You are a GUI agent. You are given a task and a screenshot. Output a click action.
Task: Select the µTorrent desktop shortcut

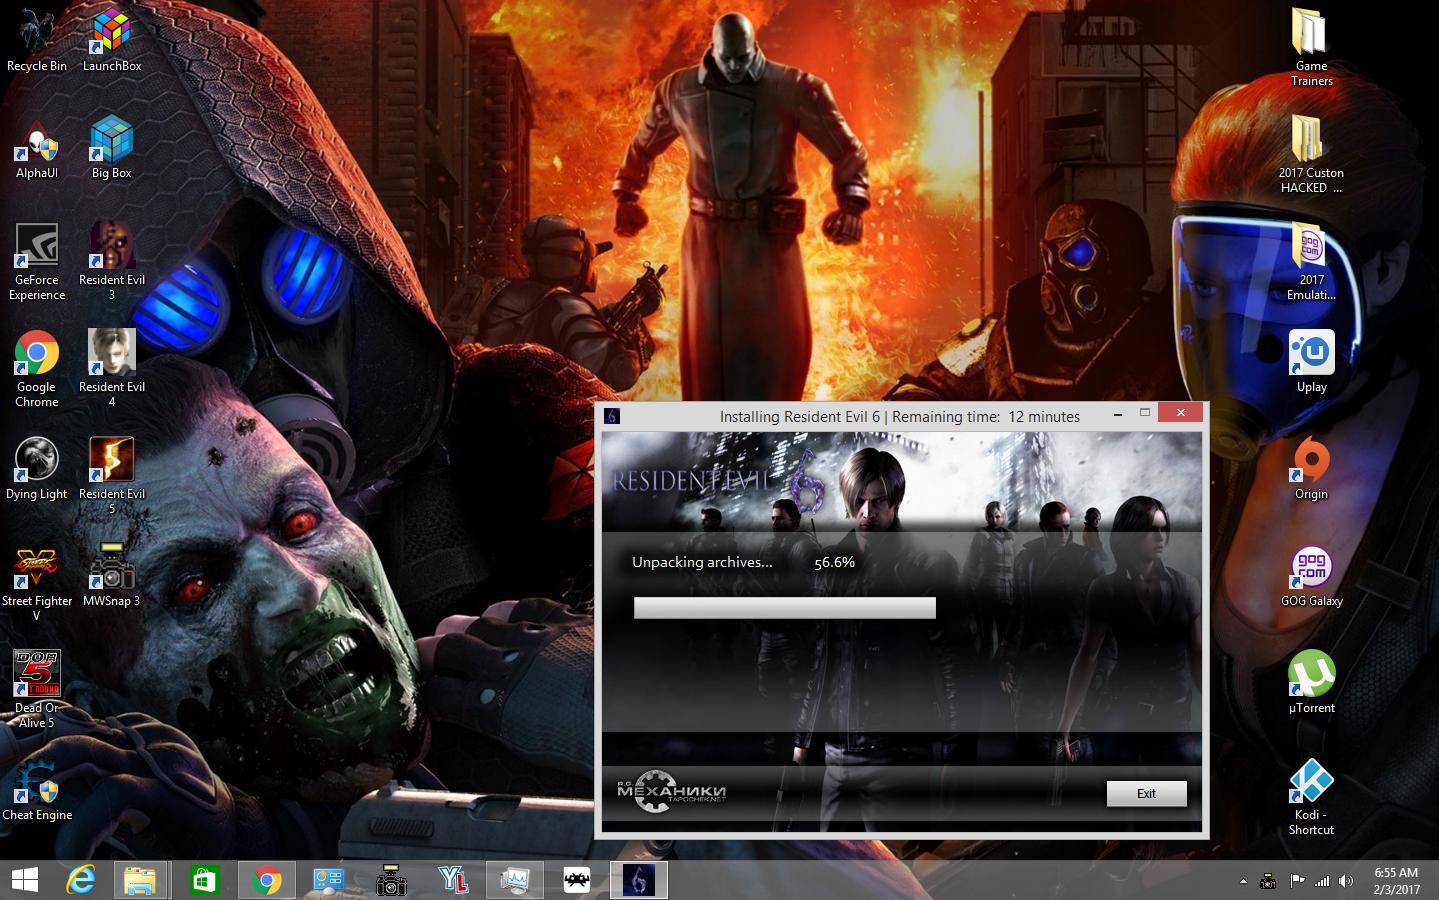[x=1311, y=683]
